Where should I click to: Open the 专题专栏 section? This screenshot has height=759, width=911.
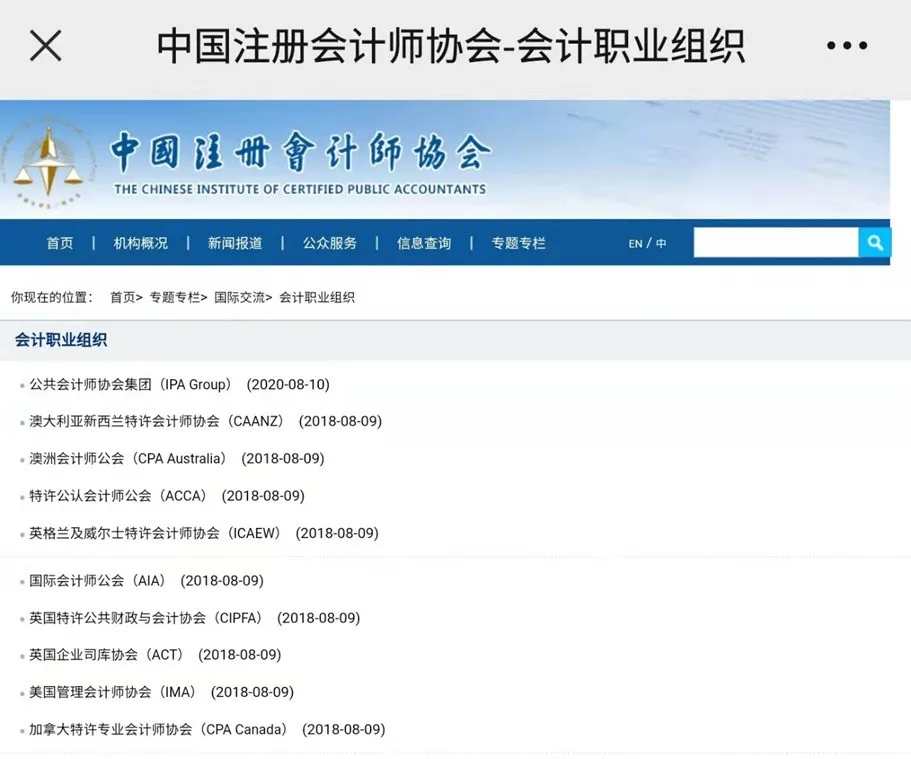pos(517,242)
